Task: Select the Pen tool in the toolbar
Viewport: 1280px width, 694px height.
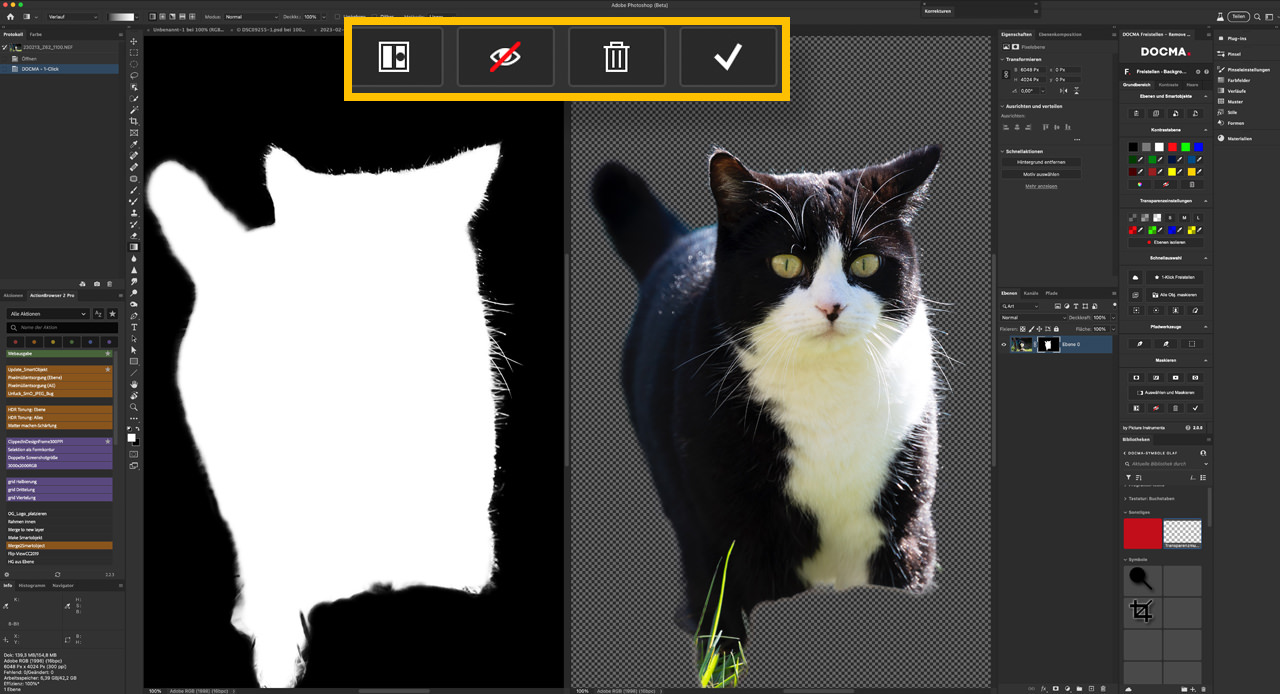Action: (134, 316)
